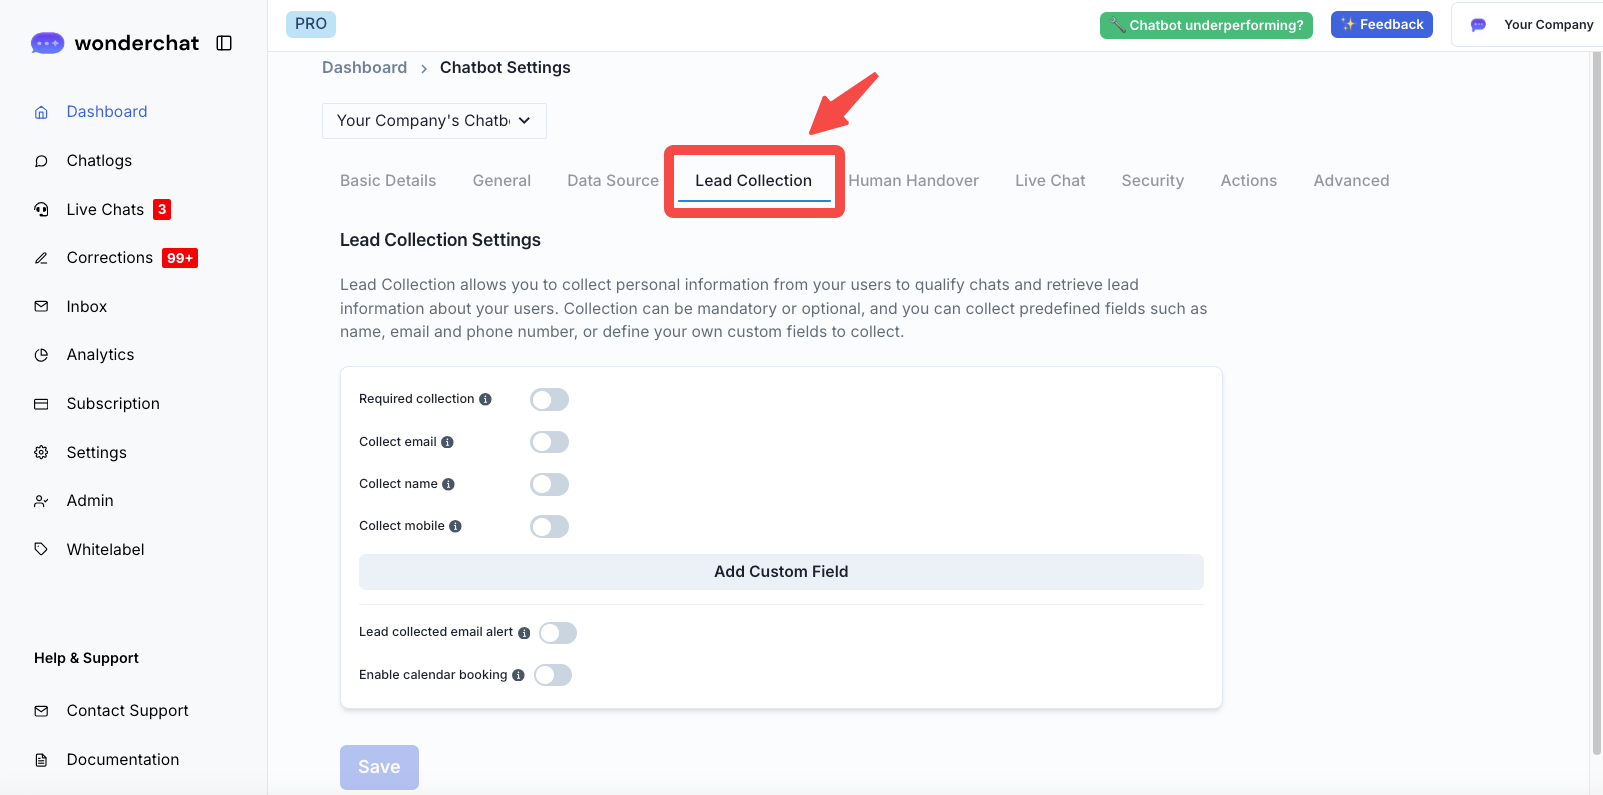Select the Analytics pie chart icon
The height and width of the screenshot is (795, 1603).
coord(41,355)
